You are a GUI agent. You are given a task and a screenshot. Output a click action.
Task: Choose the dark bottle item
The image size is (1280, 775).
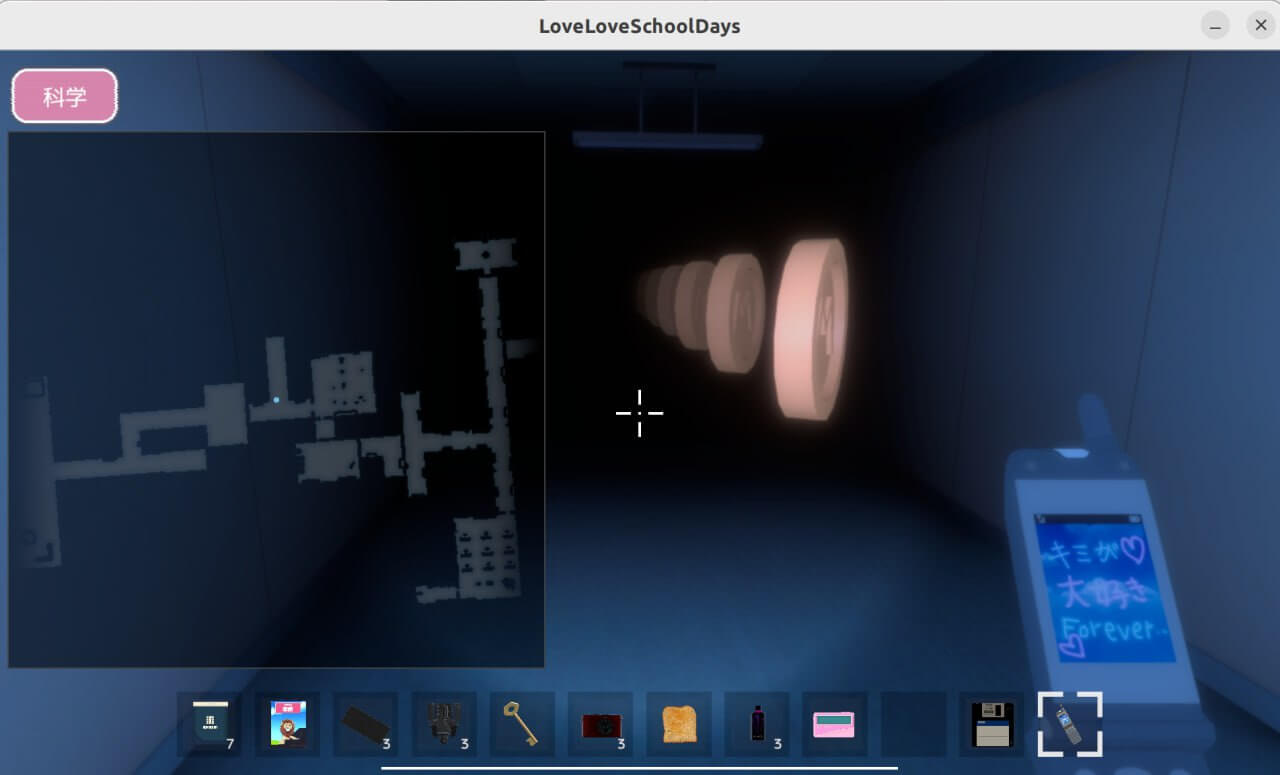[757, 724]
